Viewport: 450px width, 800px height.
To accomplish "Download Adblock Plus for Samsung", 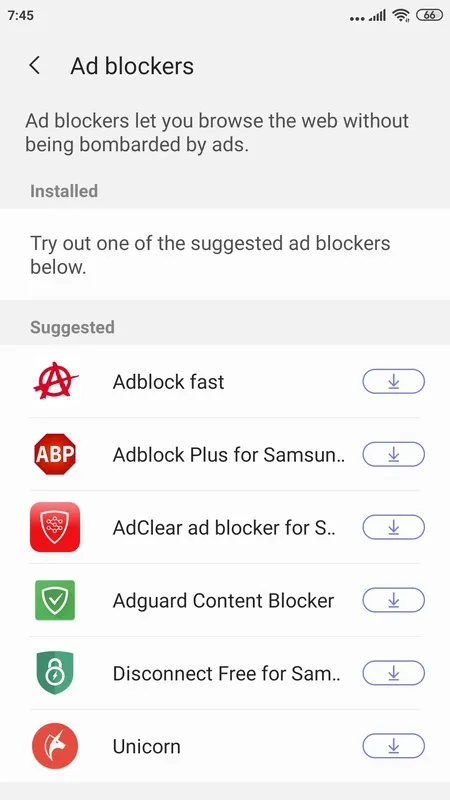I will pos(393,454).
